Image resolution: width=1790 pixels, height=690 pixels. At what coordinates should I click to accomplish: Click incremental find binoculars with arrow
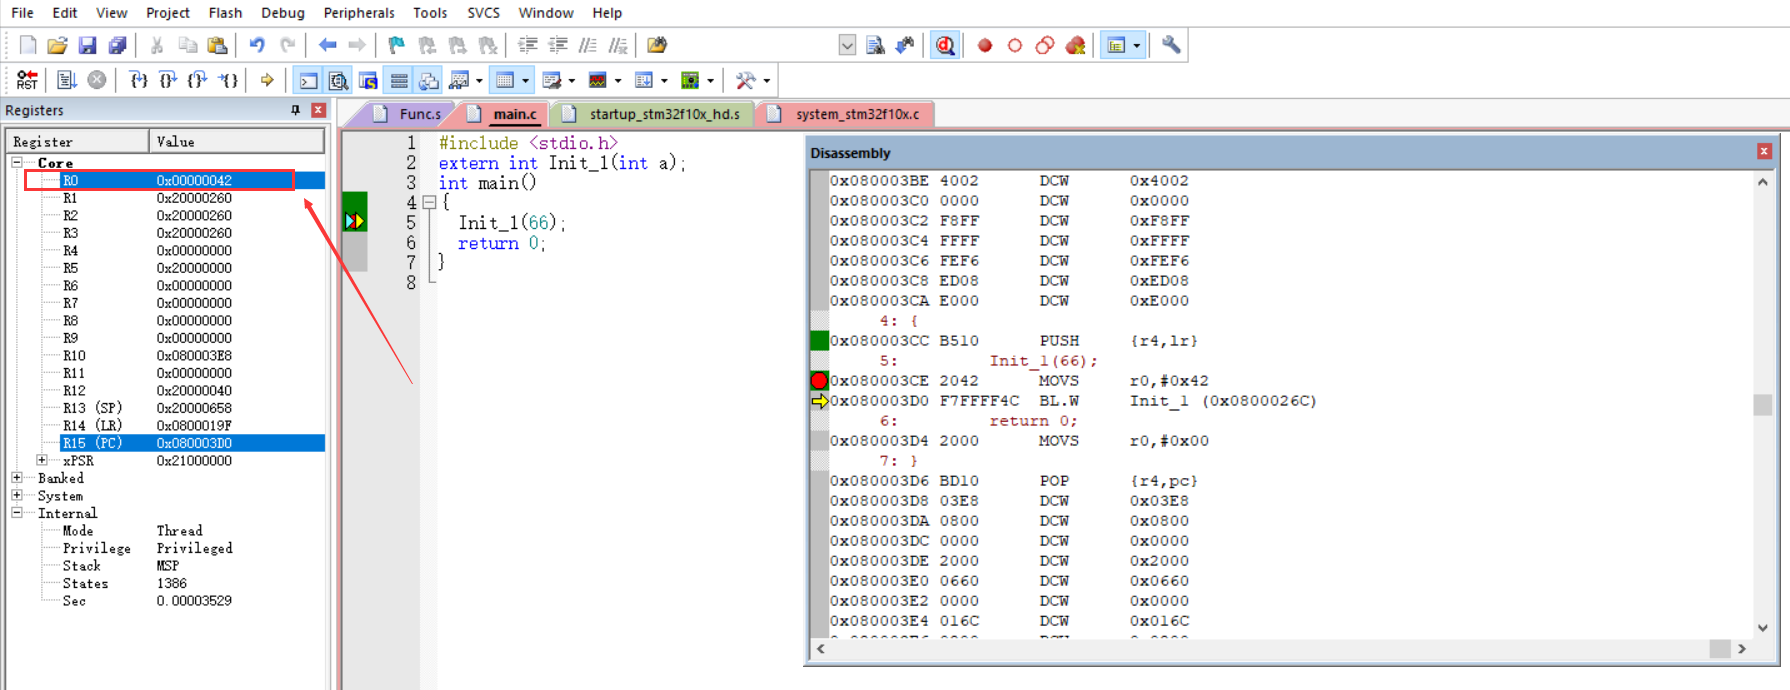point(905,45)
